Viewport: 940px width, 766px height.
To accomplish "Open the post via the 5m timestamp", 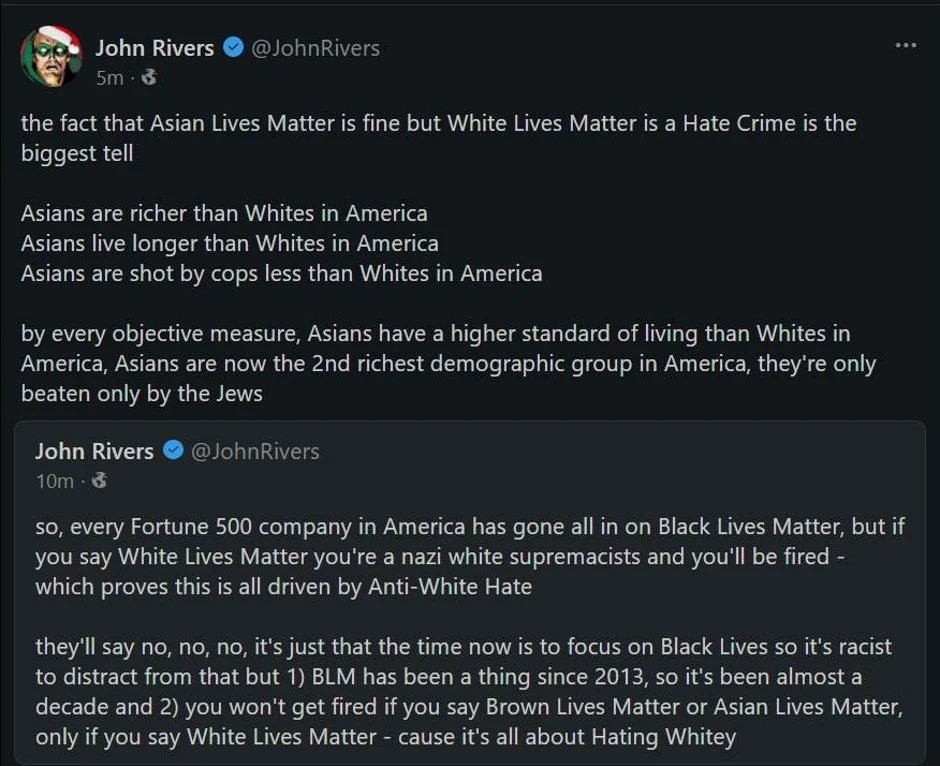I will pyautogui.click(x=110, y=78).
